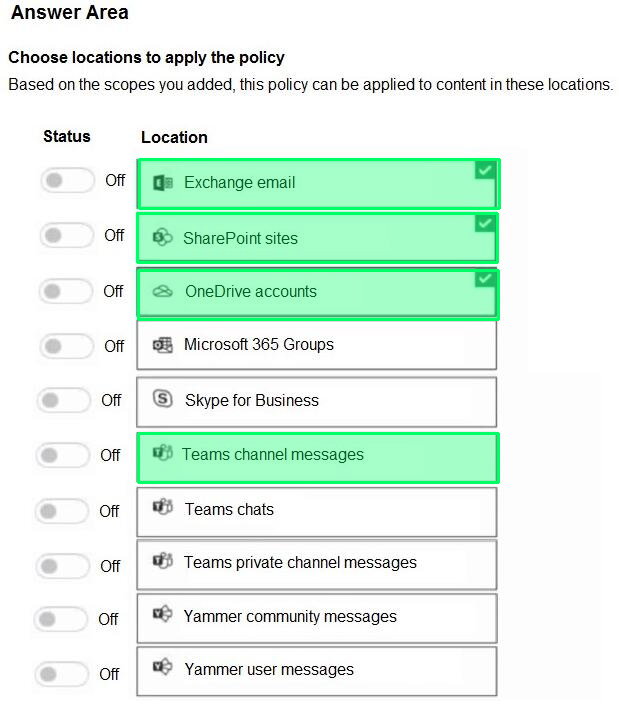Select the Skype for Business location box
The width and height of the screenshot is (619, 710).
[317, 402]
